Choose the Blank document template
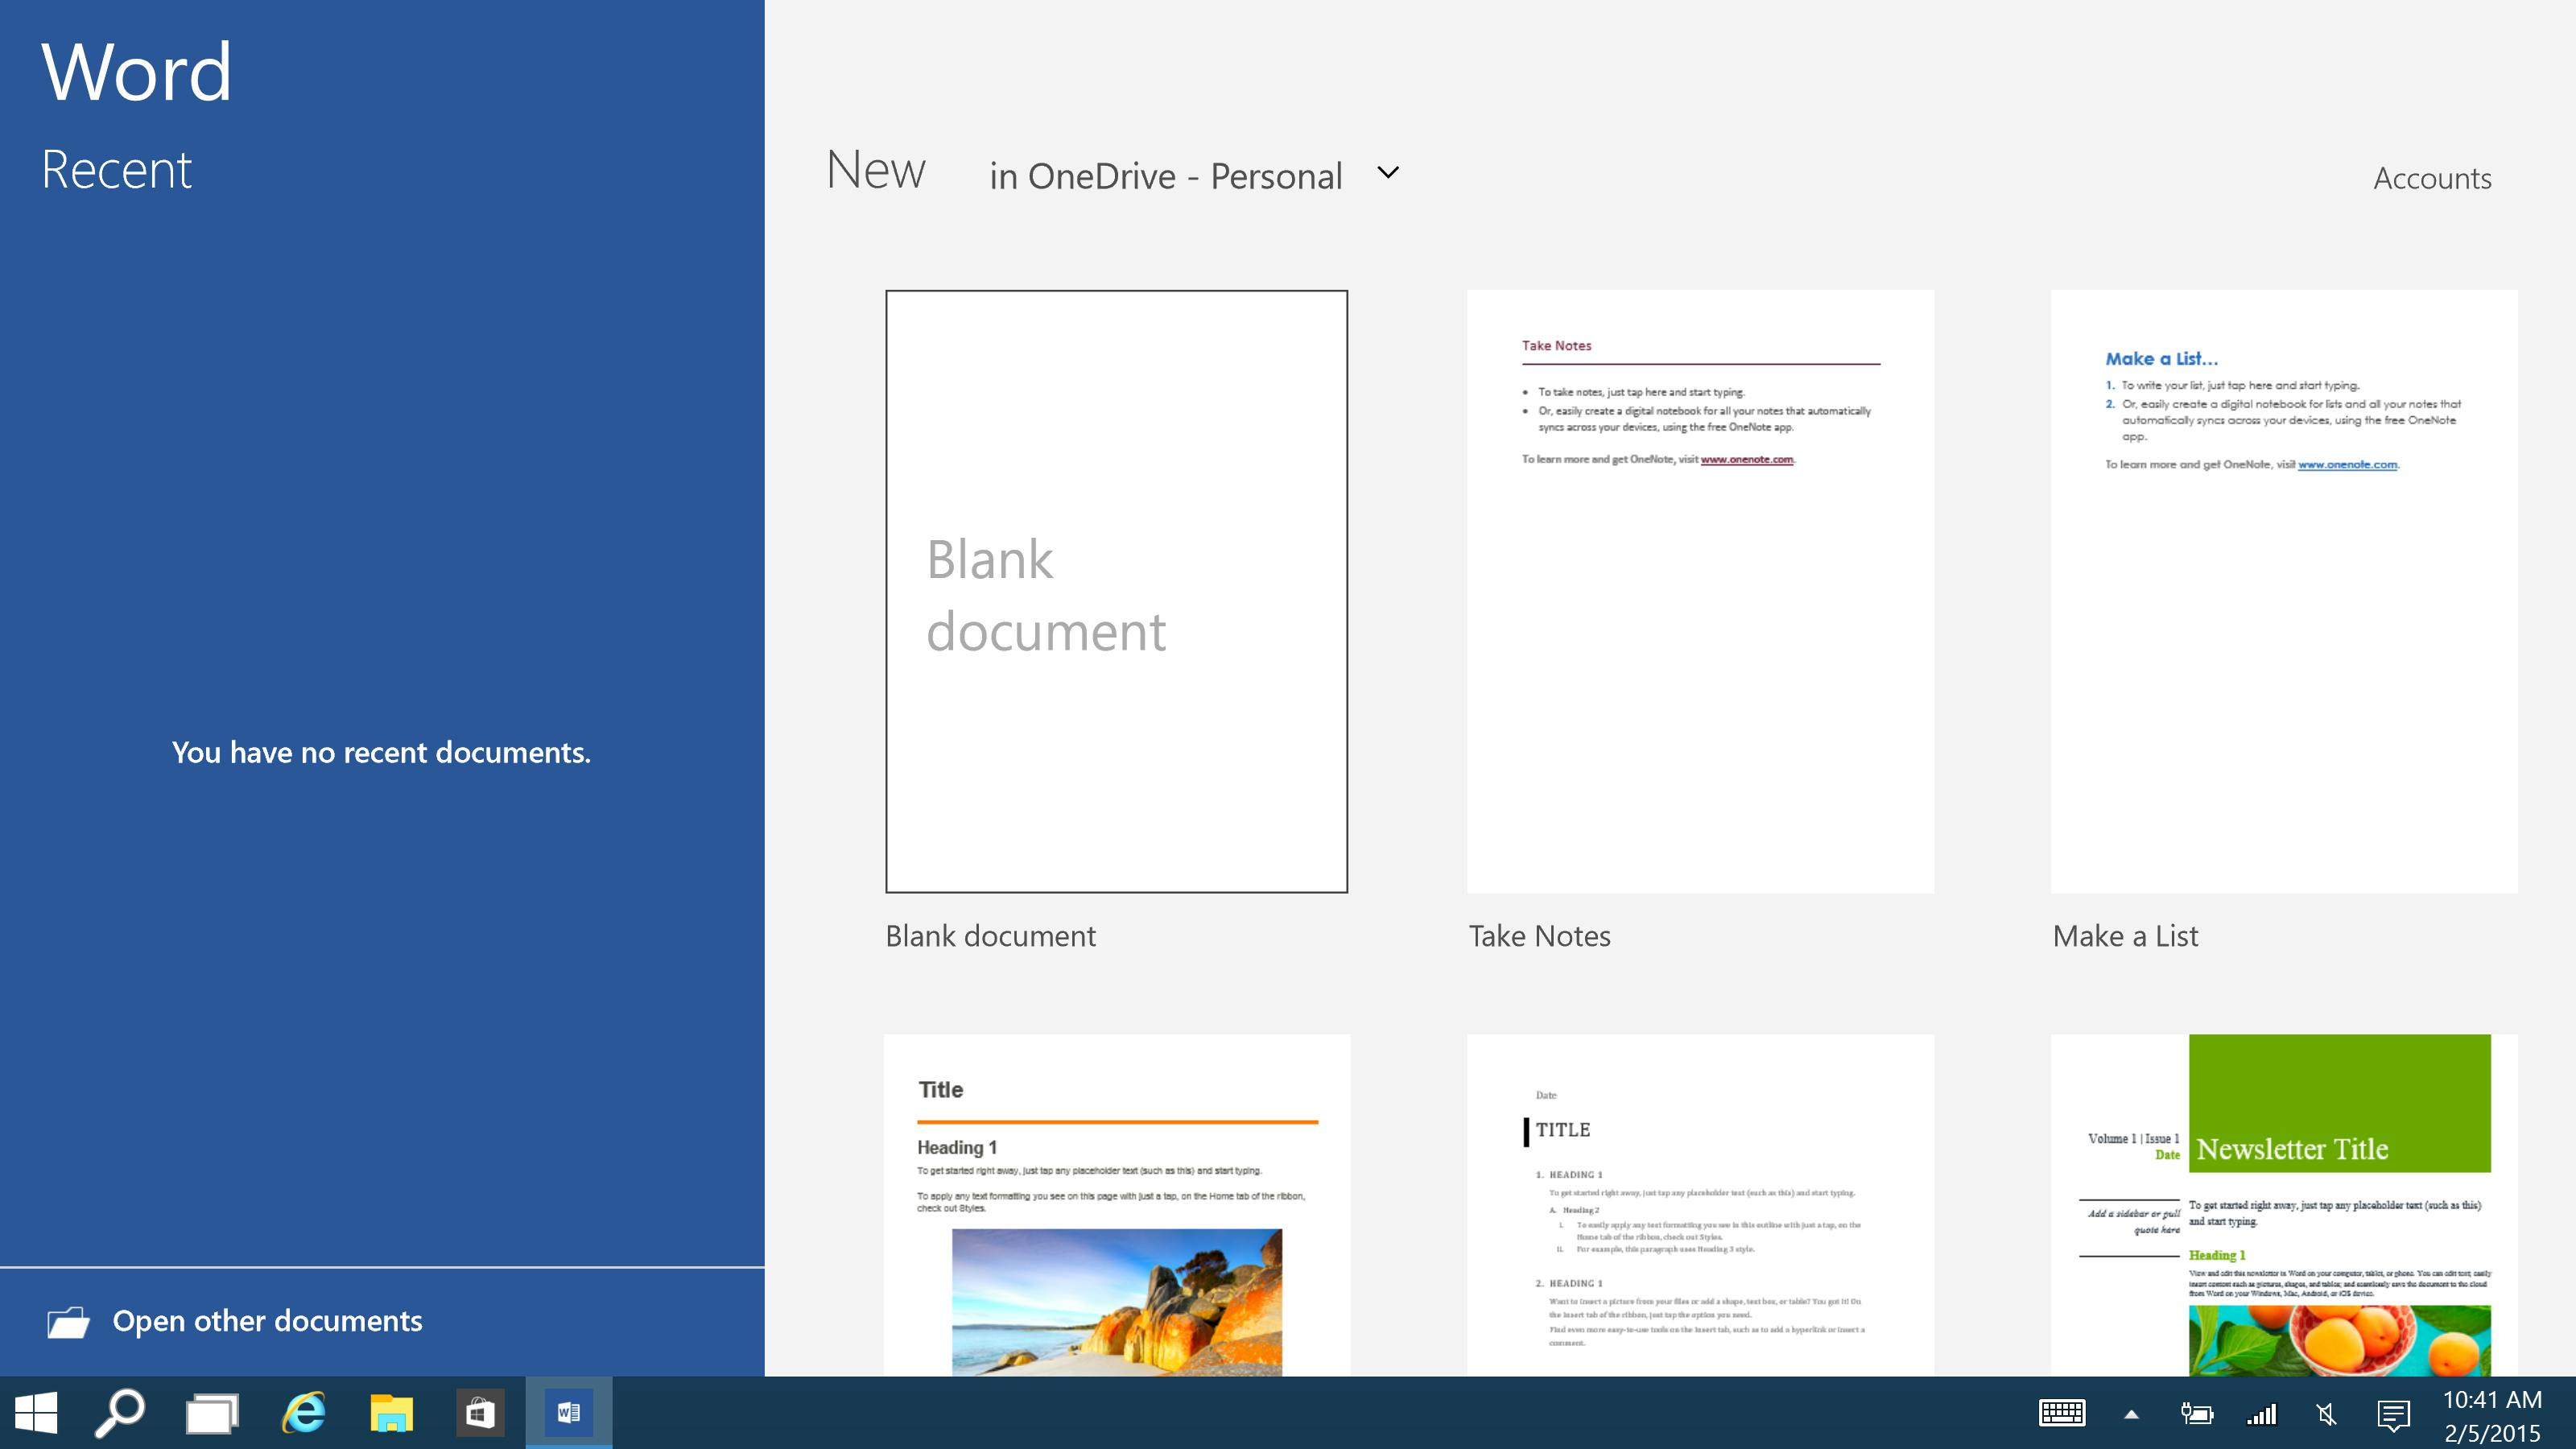Screen dimensions: 2576x1449 pos(1116,591)
